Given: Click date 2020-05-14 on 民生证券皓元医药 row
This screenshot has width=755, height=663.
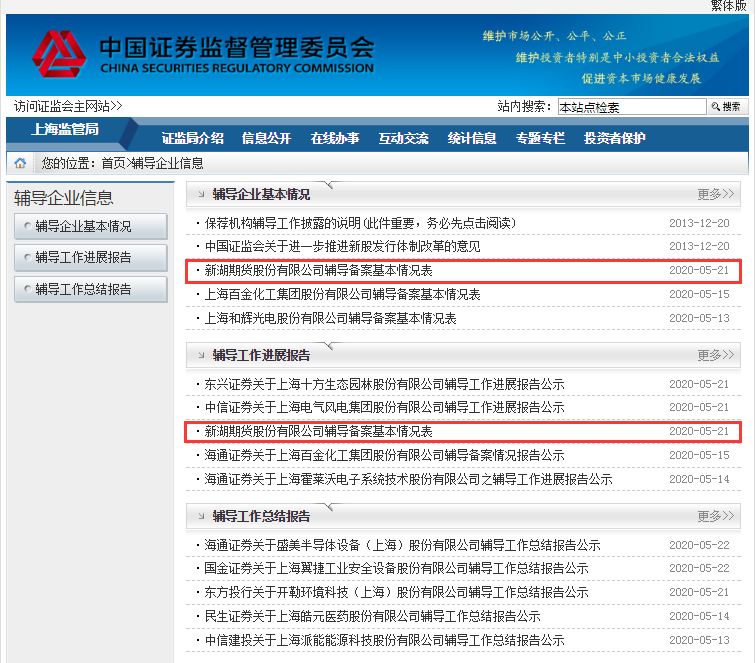Looking at the screenshot, I should point(699,616).
